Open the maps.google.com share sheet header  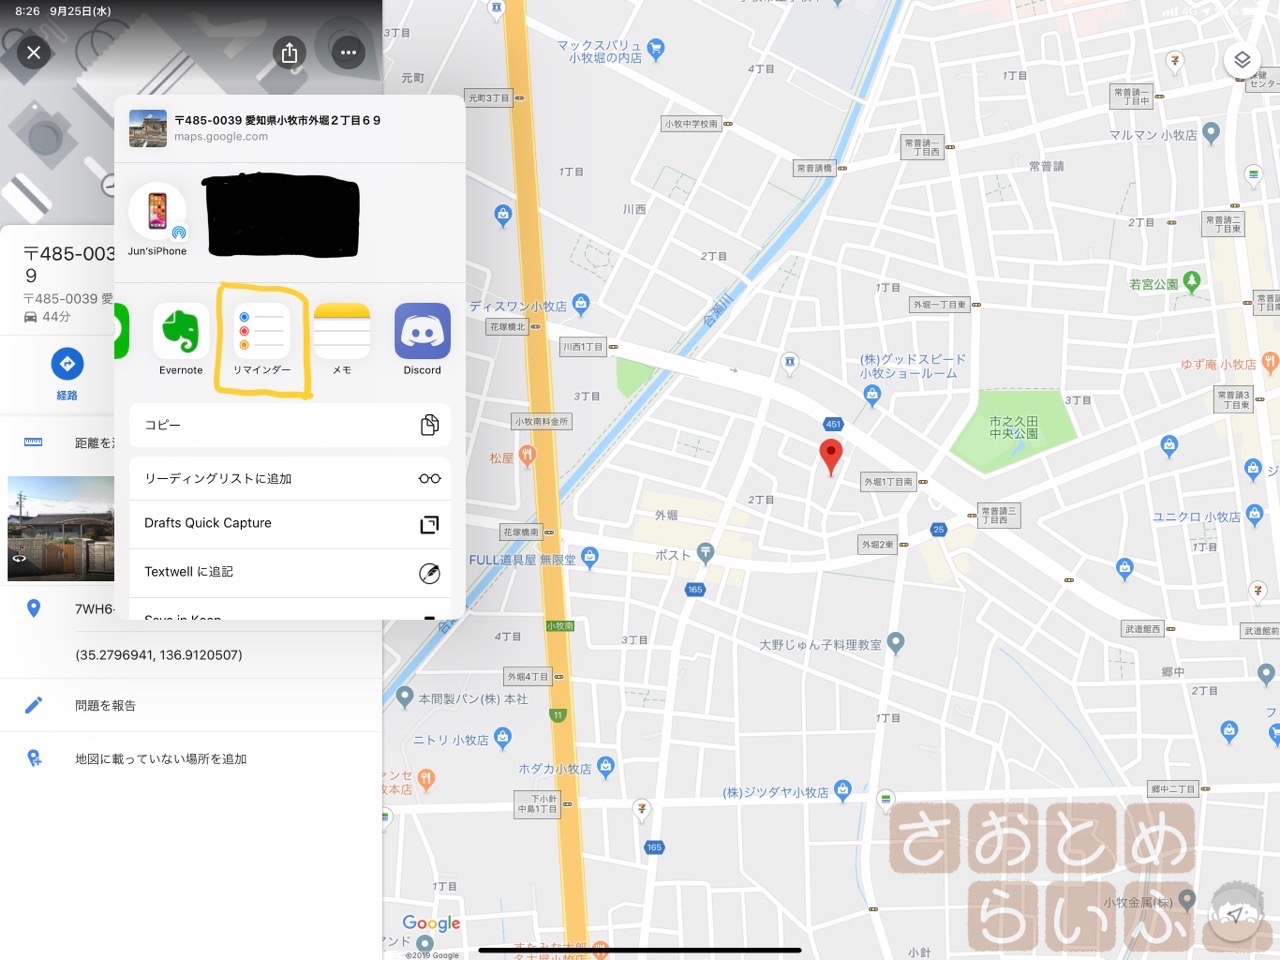(290, 128)
